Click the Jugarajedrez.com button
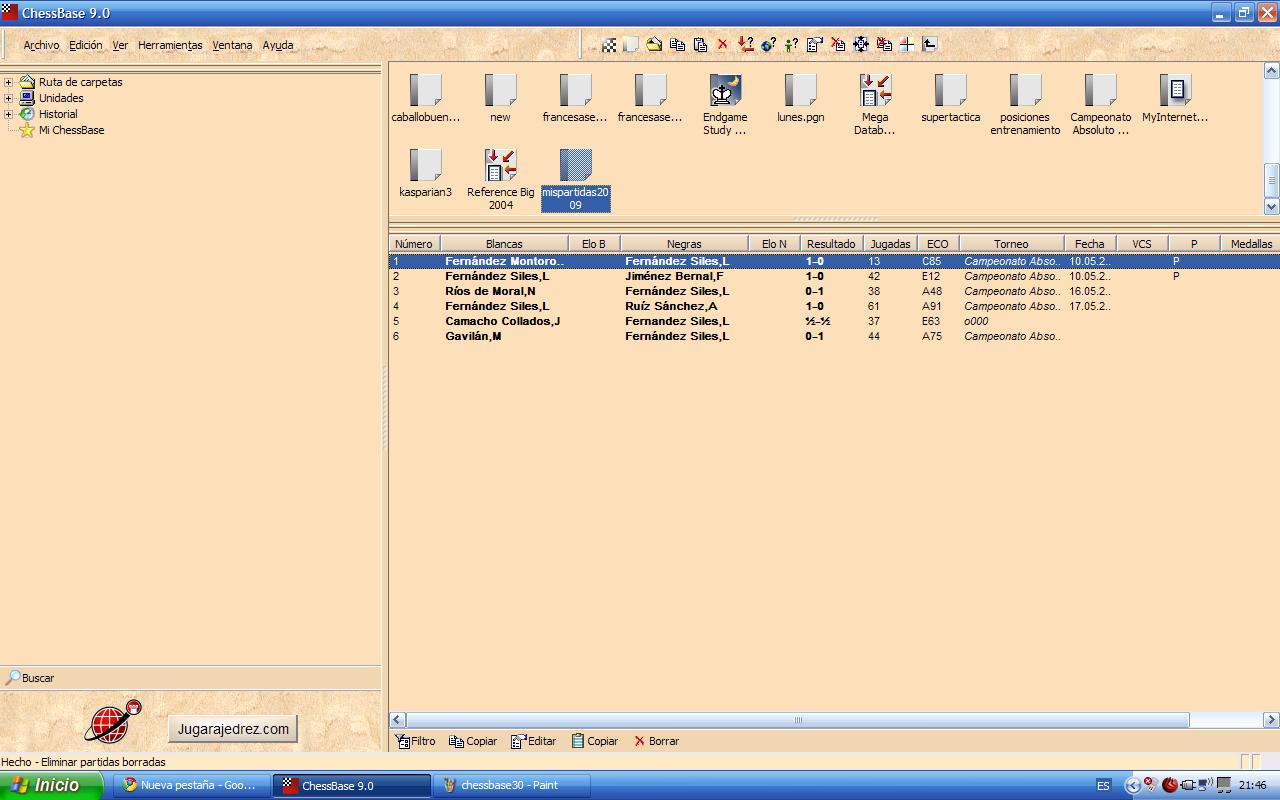 pyautogui.click(x=233, y=729)
